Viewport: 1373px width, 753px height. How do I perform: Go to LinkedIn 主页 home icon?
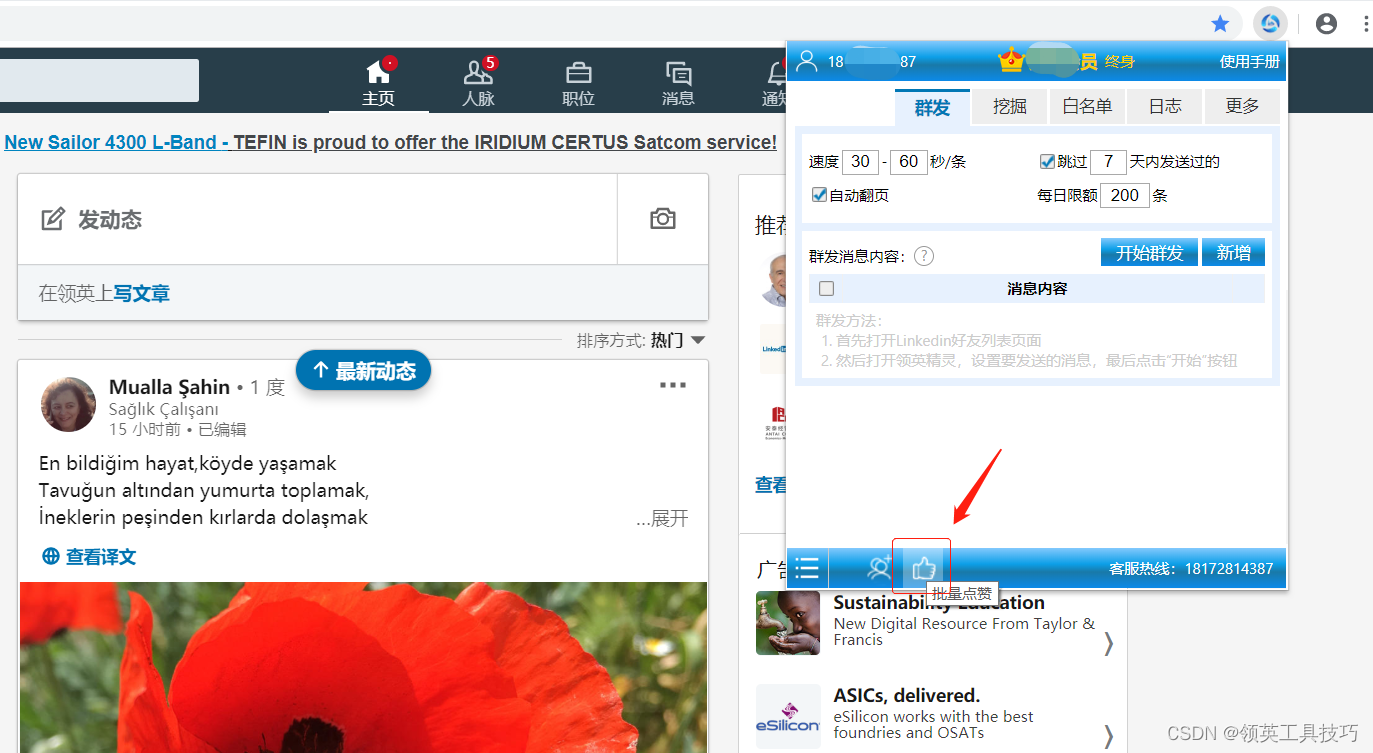click(x=379, y=72)
